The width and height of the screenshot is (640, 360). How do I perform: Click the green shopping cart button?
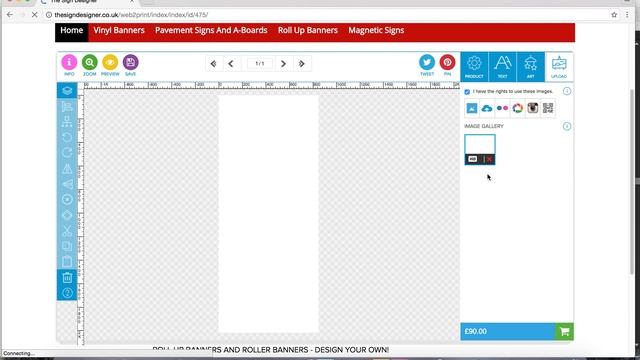(x=564, y=331)
